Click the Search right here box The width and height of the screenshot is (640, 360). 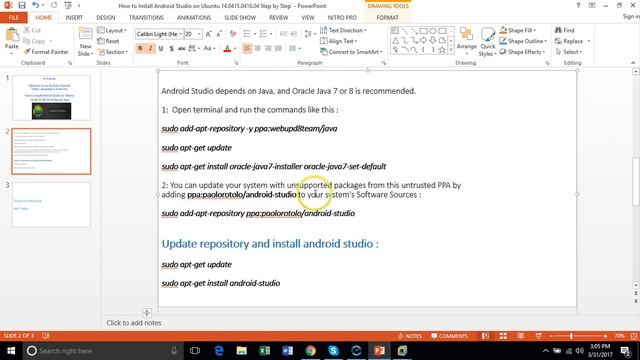[x=101, y=351]
